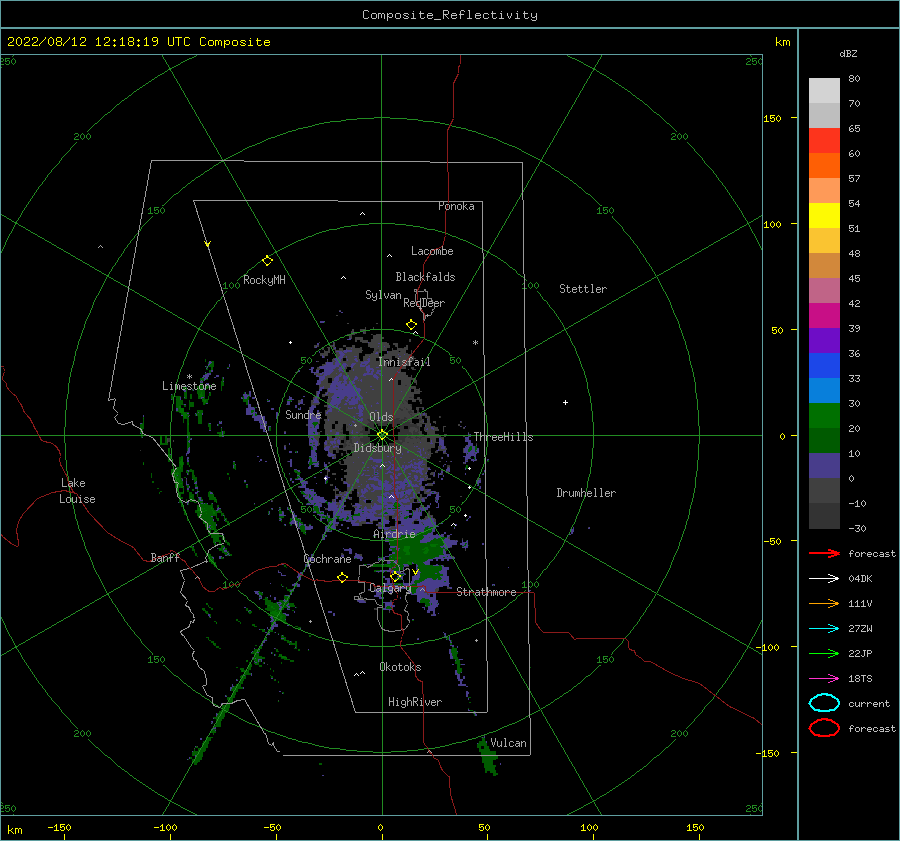Click the Drumheller town label

click(586, 493)
